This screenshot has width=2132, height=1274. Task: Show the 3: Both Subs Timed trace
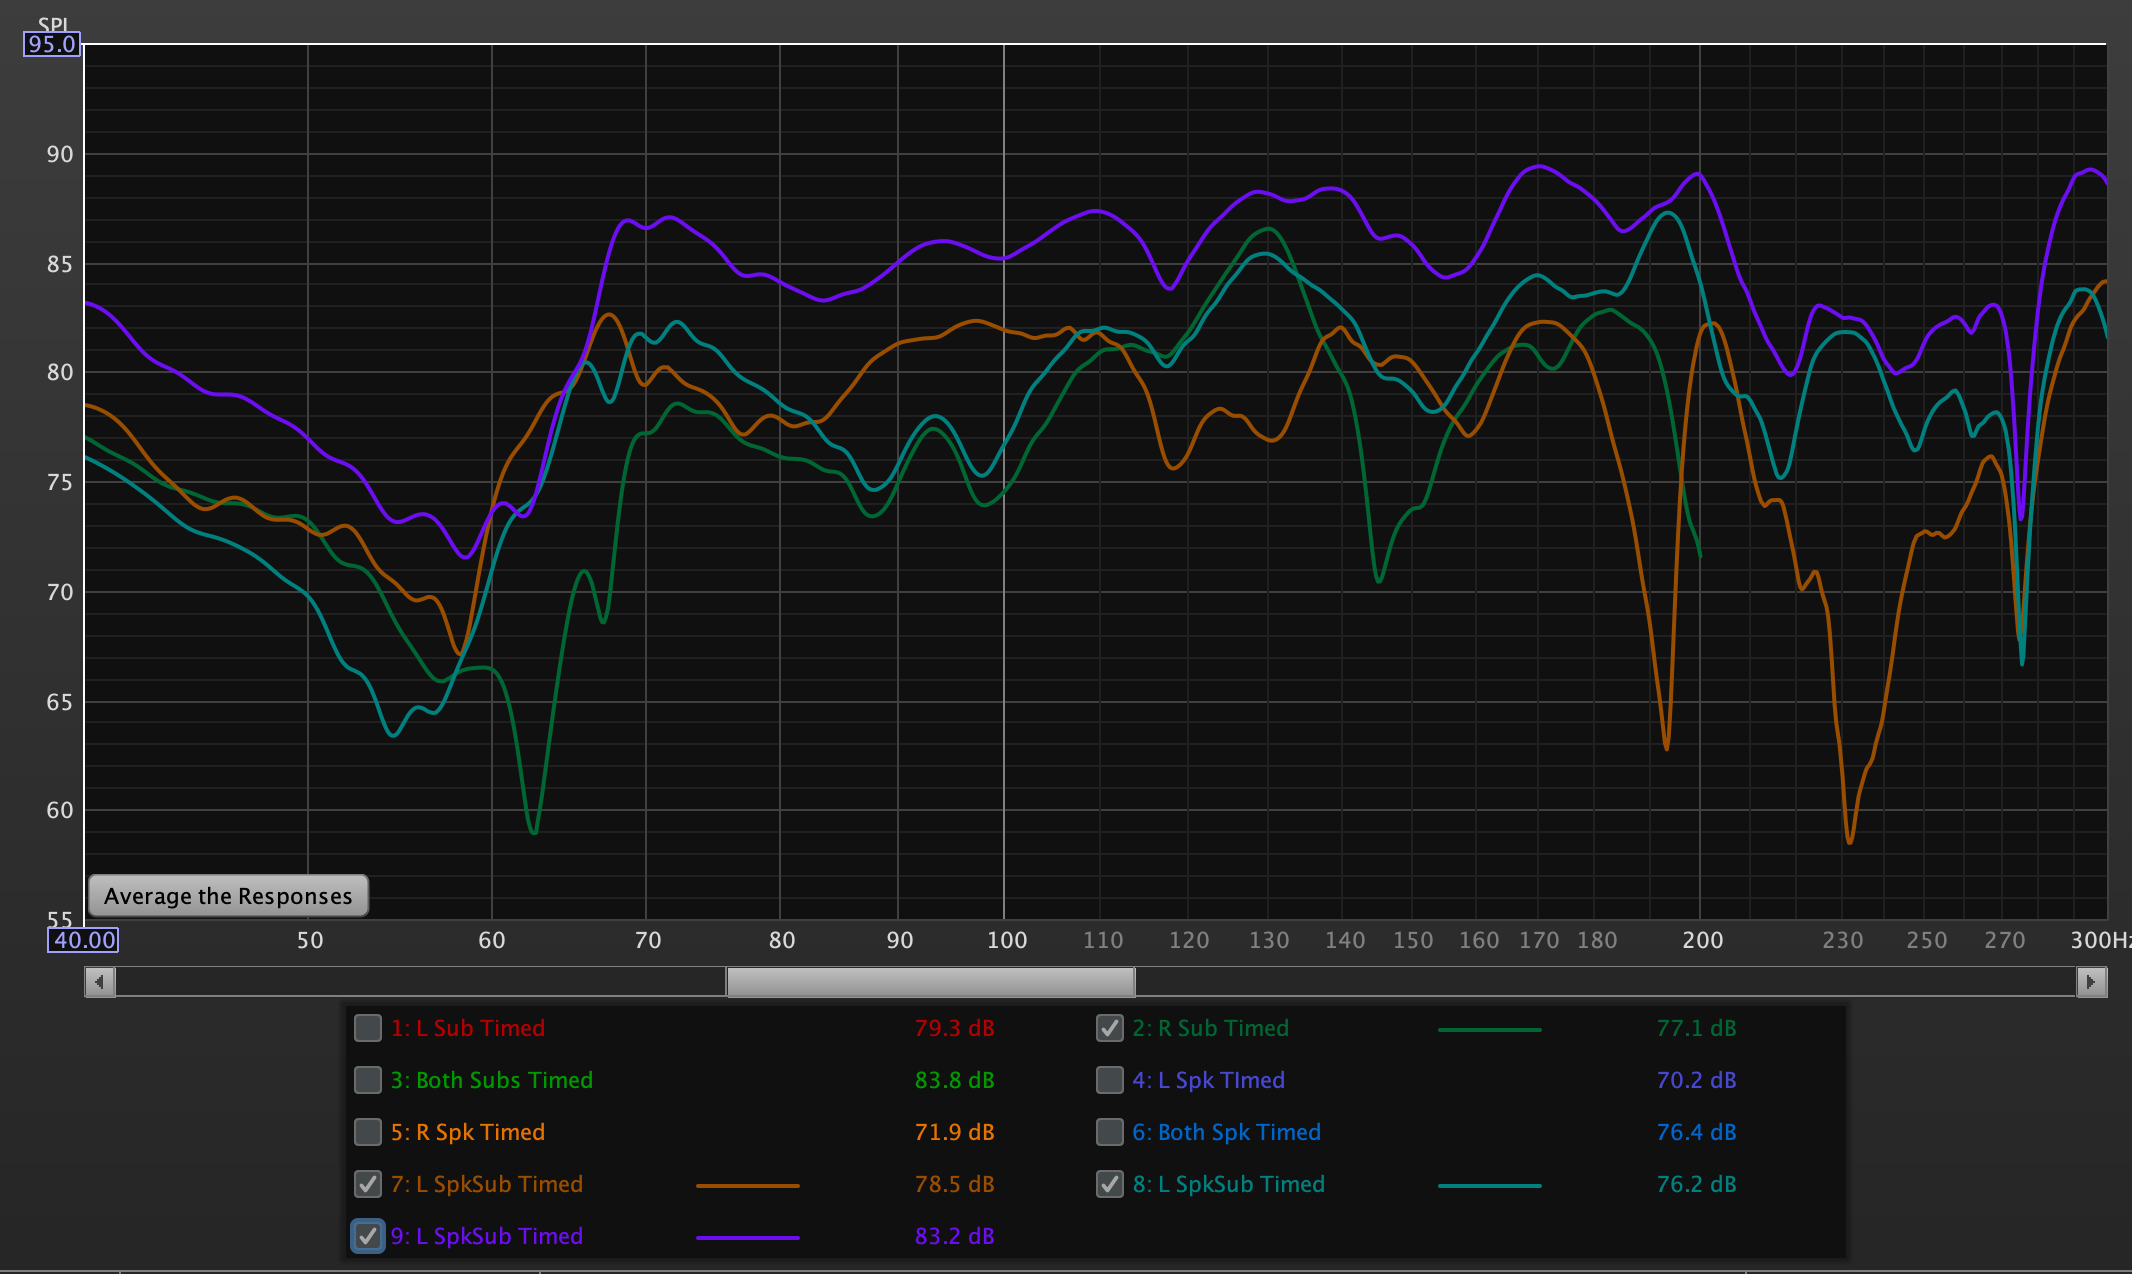(x=368, y=1080)
